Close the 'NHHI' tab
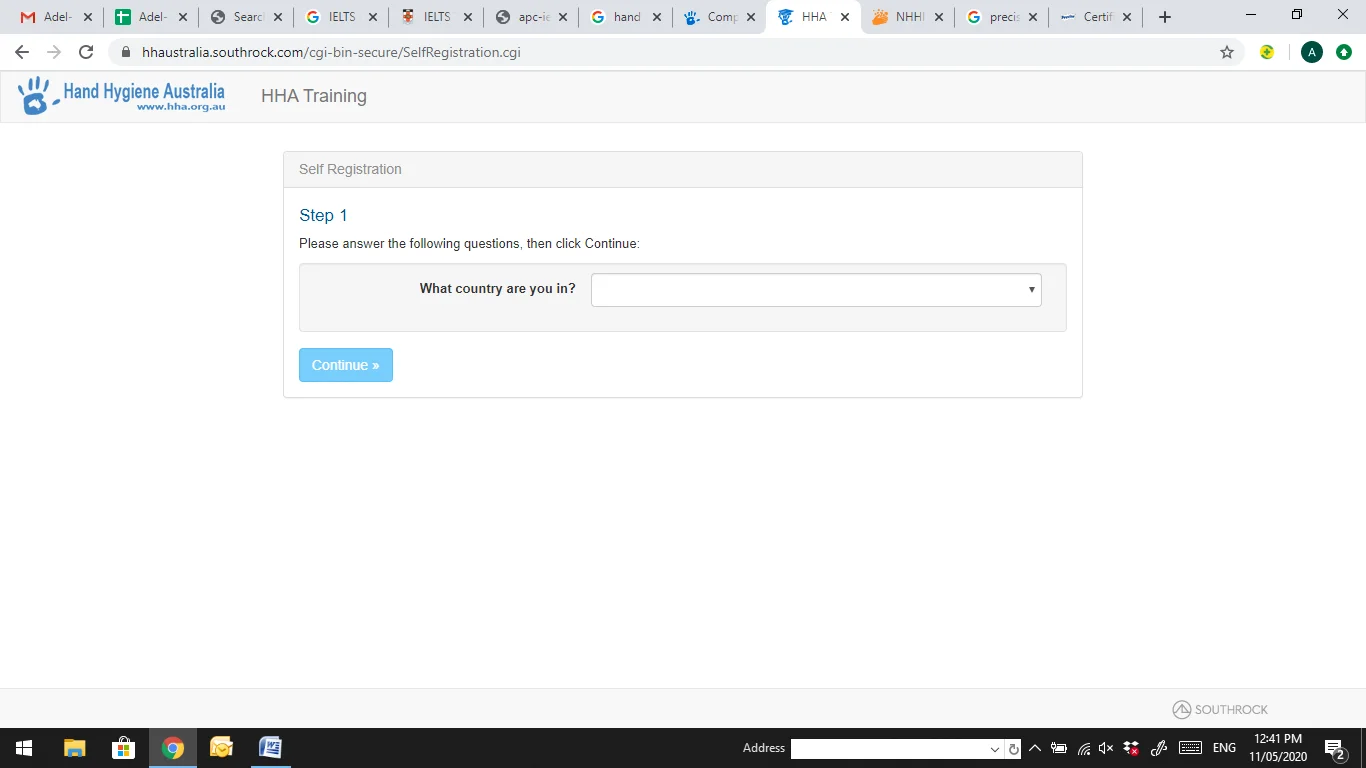 (939, 17)
